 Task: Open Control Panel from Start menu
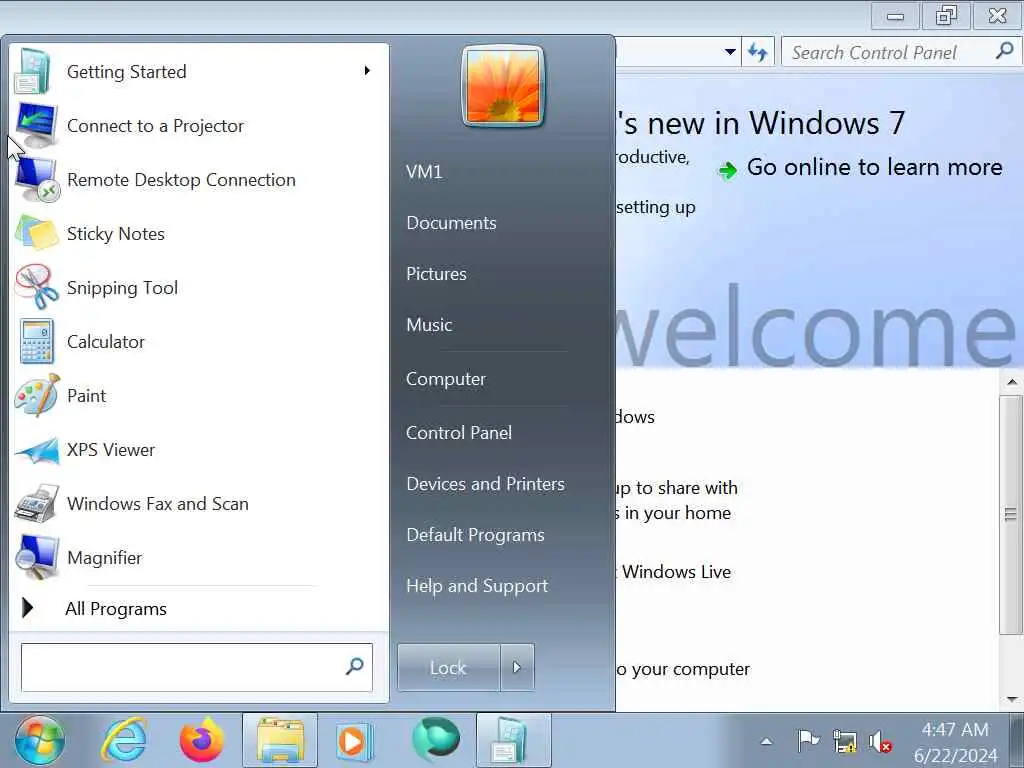[x=459, y=432]
